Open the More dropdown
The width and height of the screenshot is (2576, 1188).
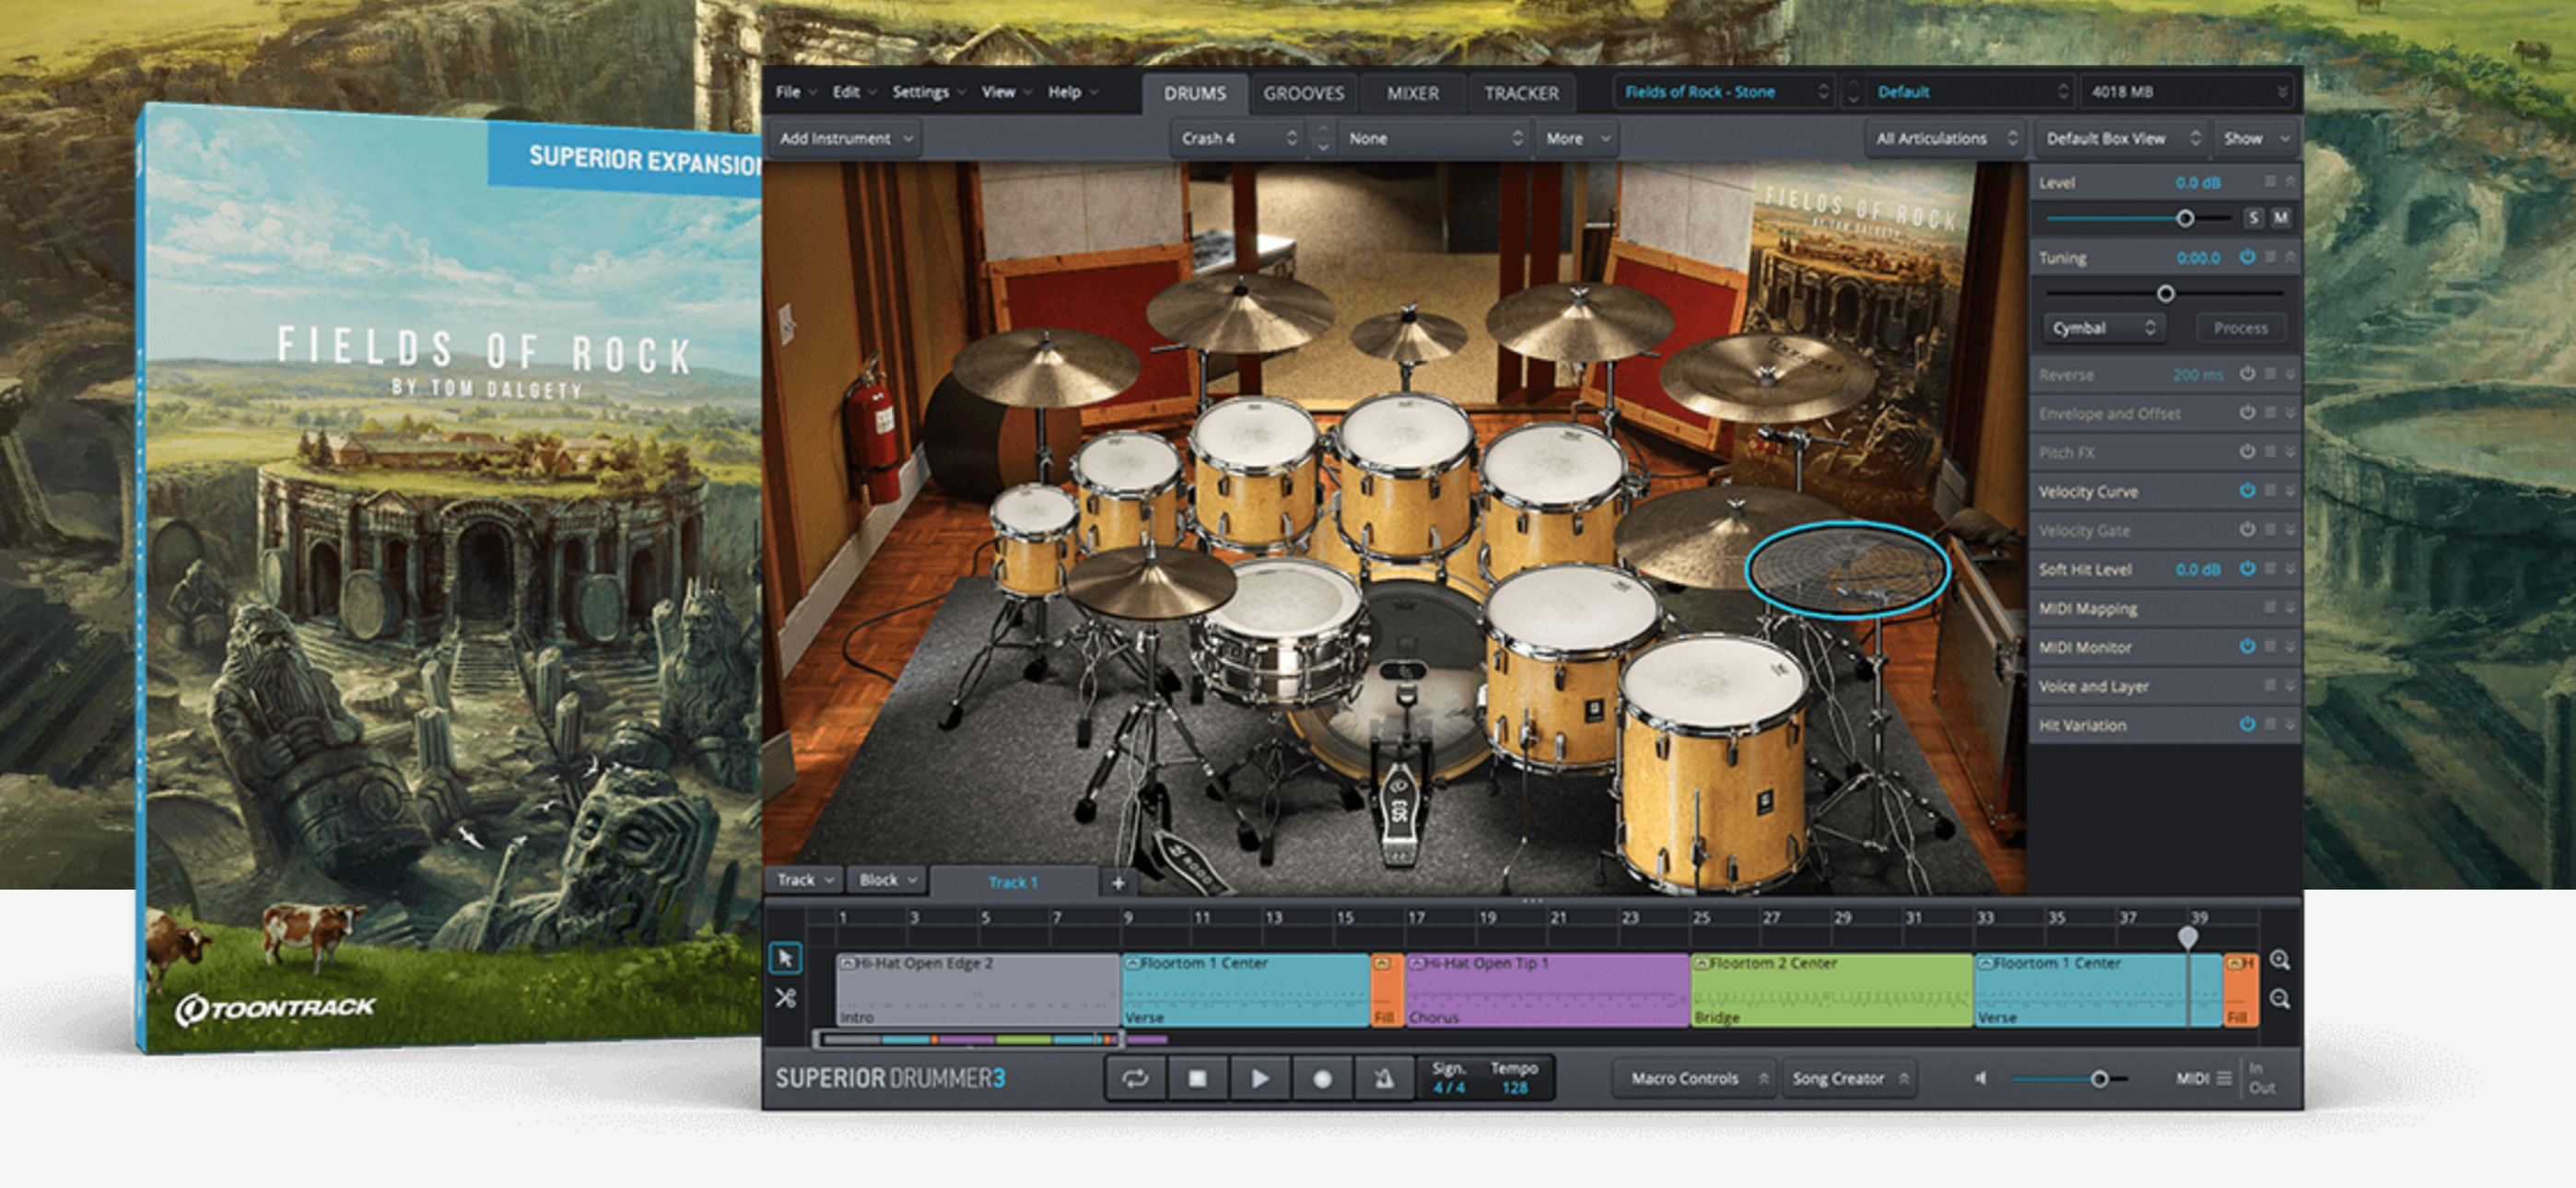(x=1577, y=138)
